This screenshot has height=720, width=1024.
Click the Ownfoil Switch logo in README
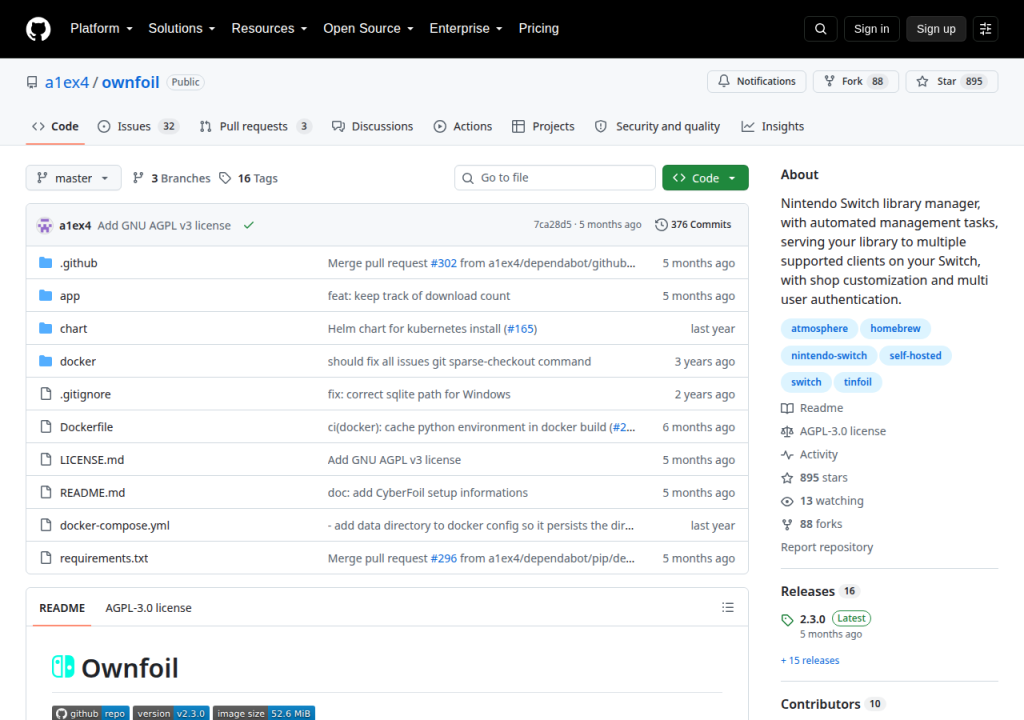[x=63, y=667]
